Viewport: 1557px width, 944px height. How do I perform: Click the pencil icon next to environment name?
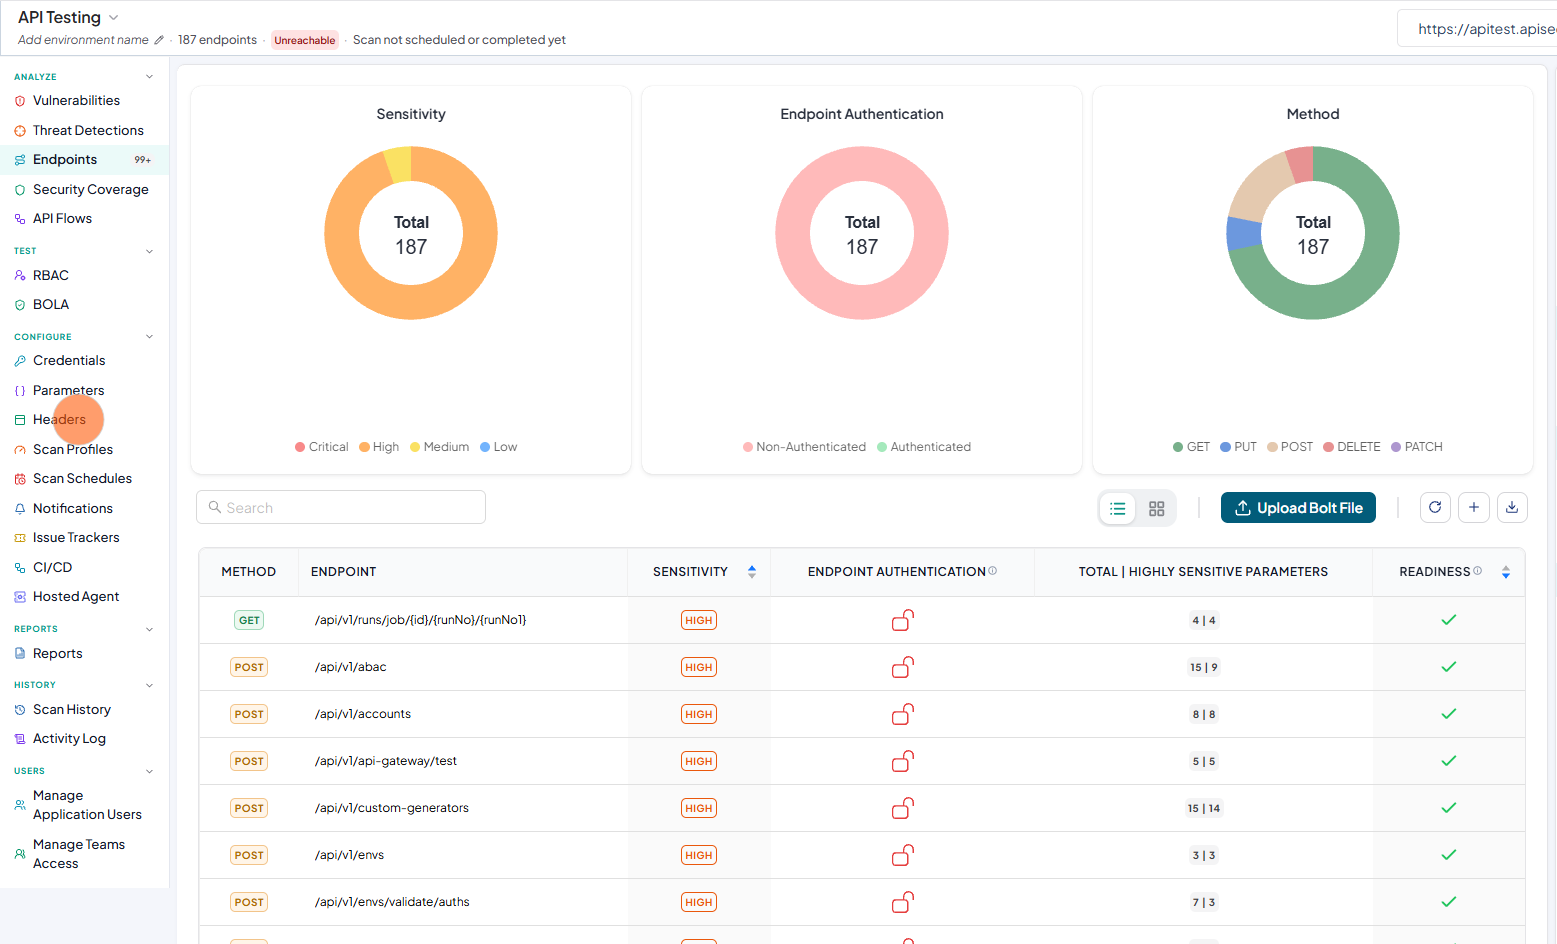click(x=158, y=40)
